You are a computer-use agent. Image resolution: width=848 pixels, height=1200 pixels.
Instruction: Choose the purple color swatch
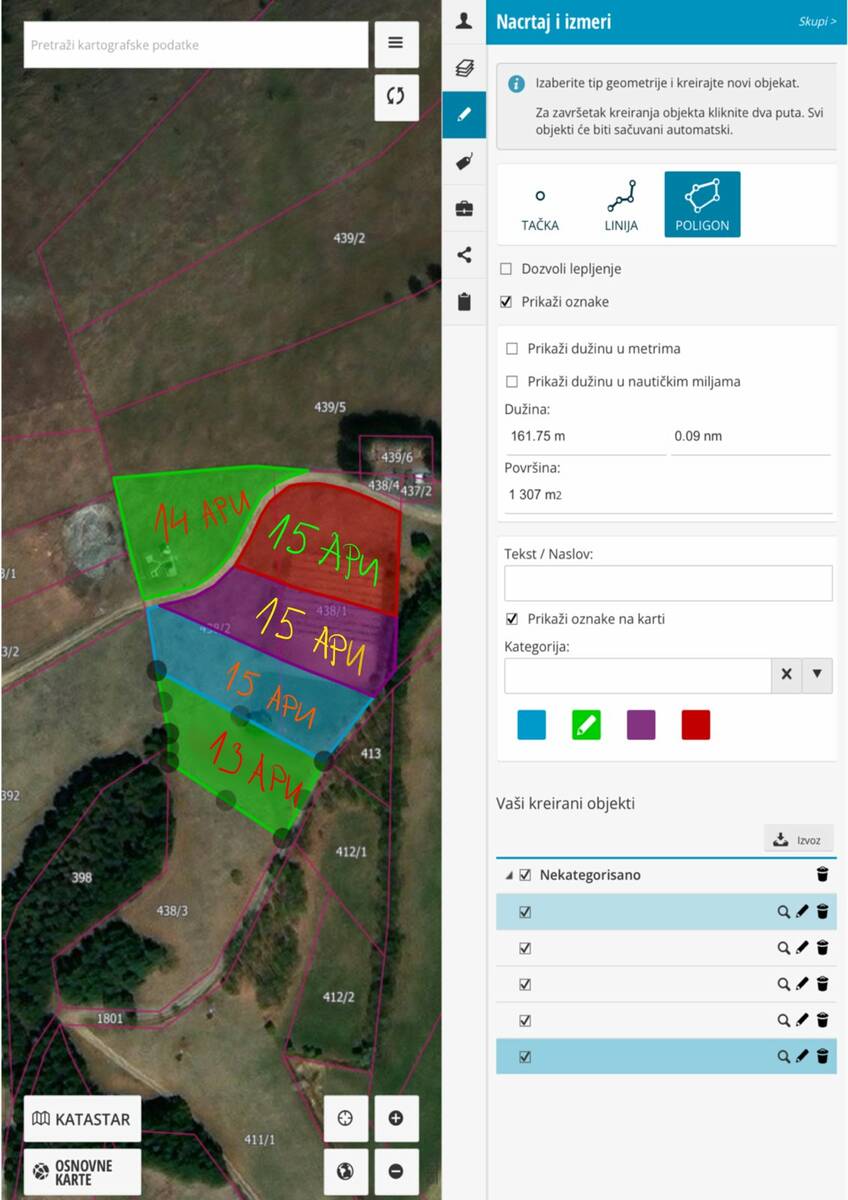click(x=641, y=725)
